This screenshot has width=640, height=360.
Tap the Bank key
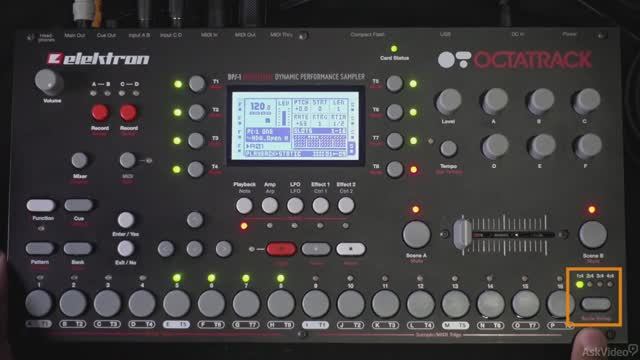point(78,248)
